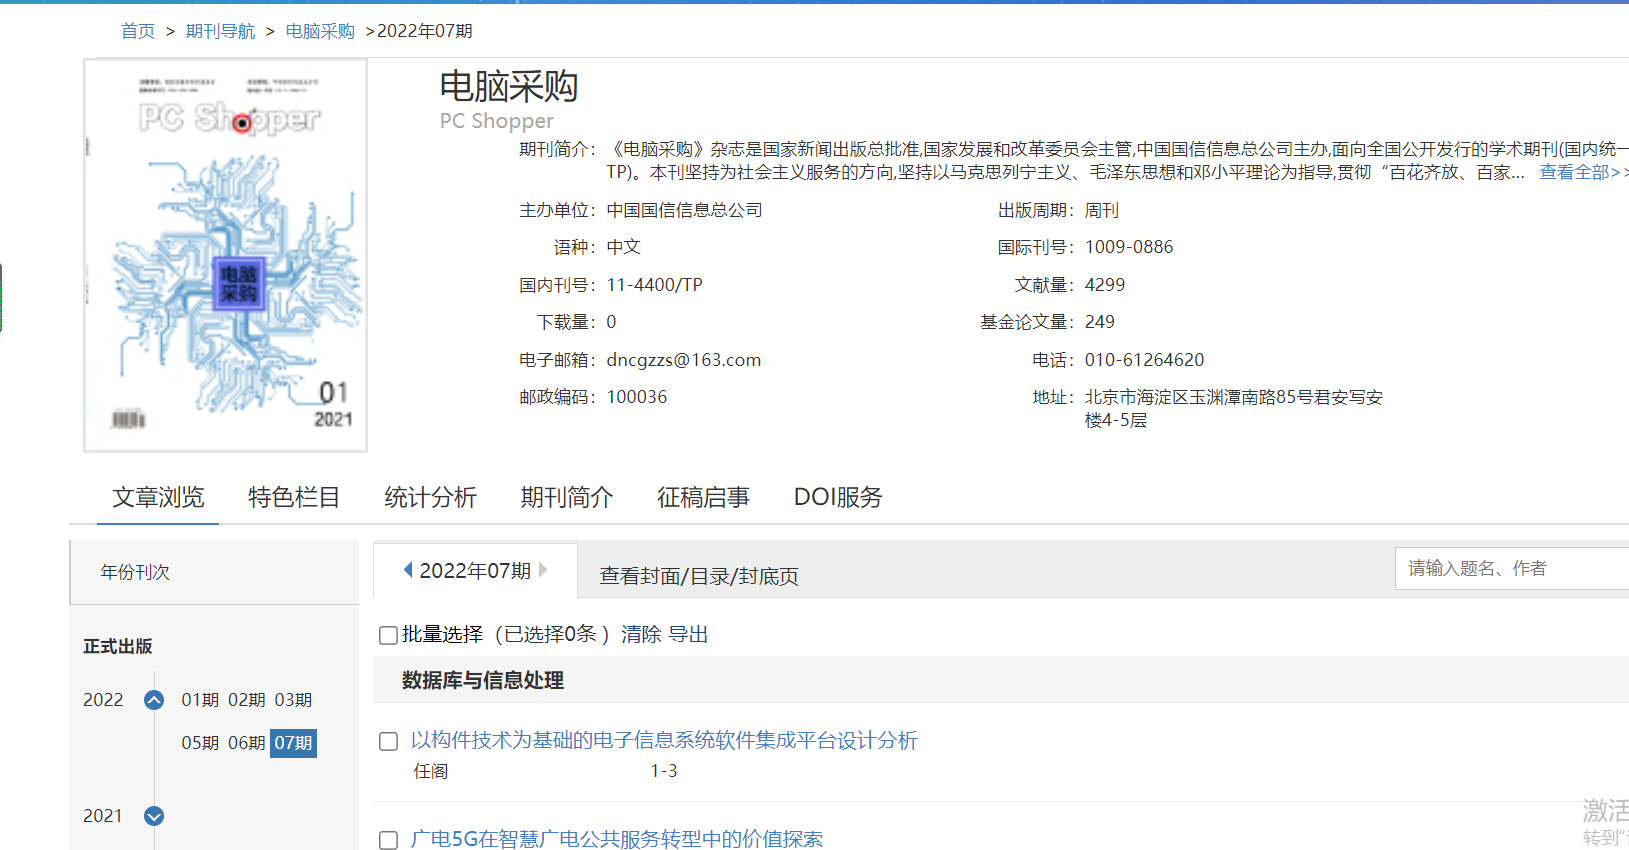Select issue 02期 of 2022
The width and height of the screenshot is (1629, 850).
pyautogui.click(x=247, y=700)
